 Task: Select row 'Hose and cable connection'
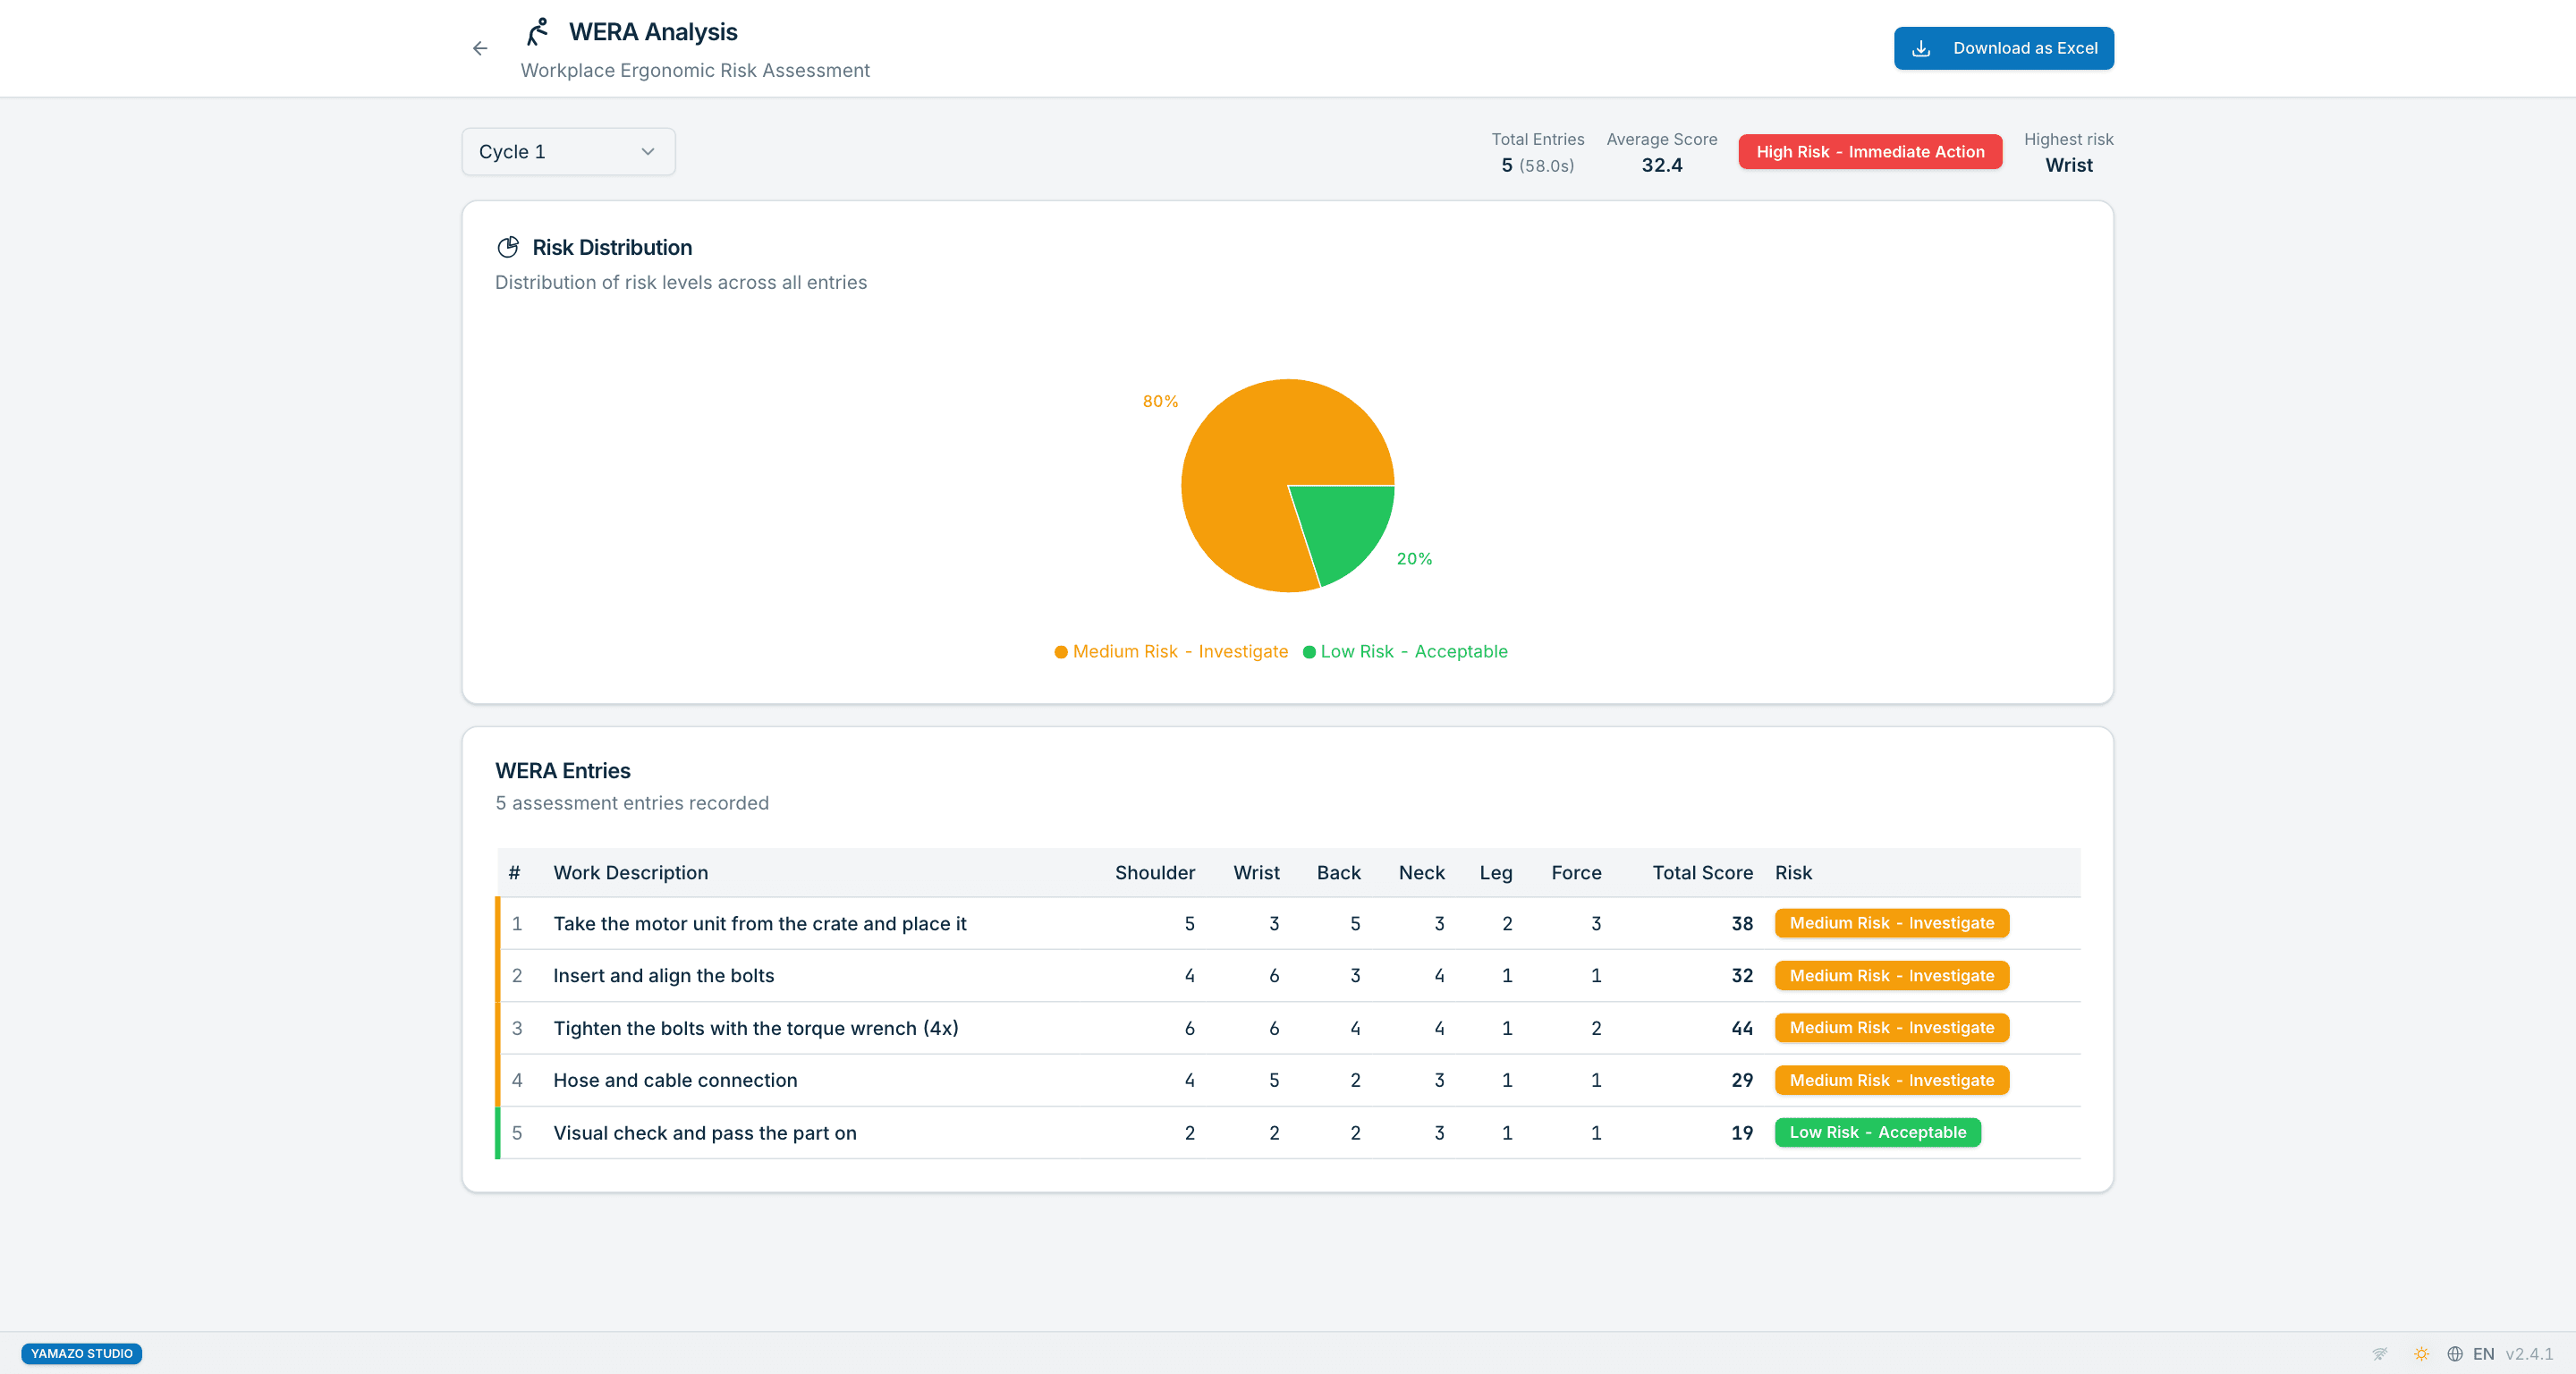click(x=1287, y=1080)
